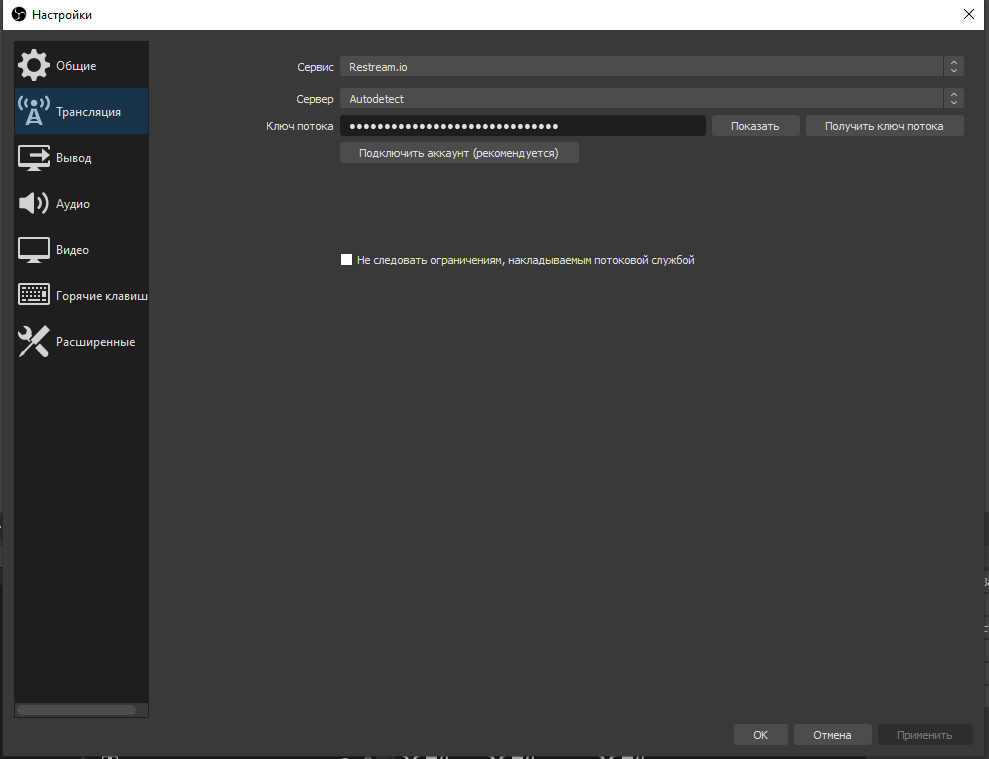The height and width of the screenshot is (759, 989).
Task: Click the Сервис dropdown arrow spinner
Action: pyautogui.click(x=954, y=67)
